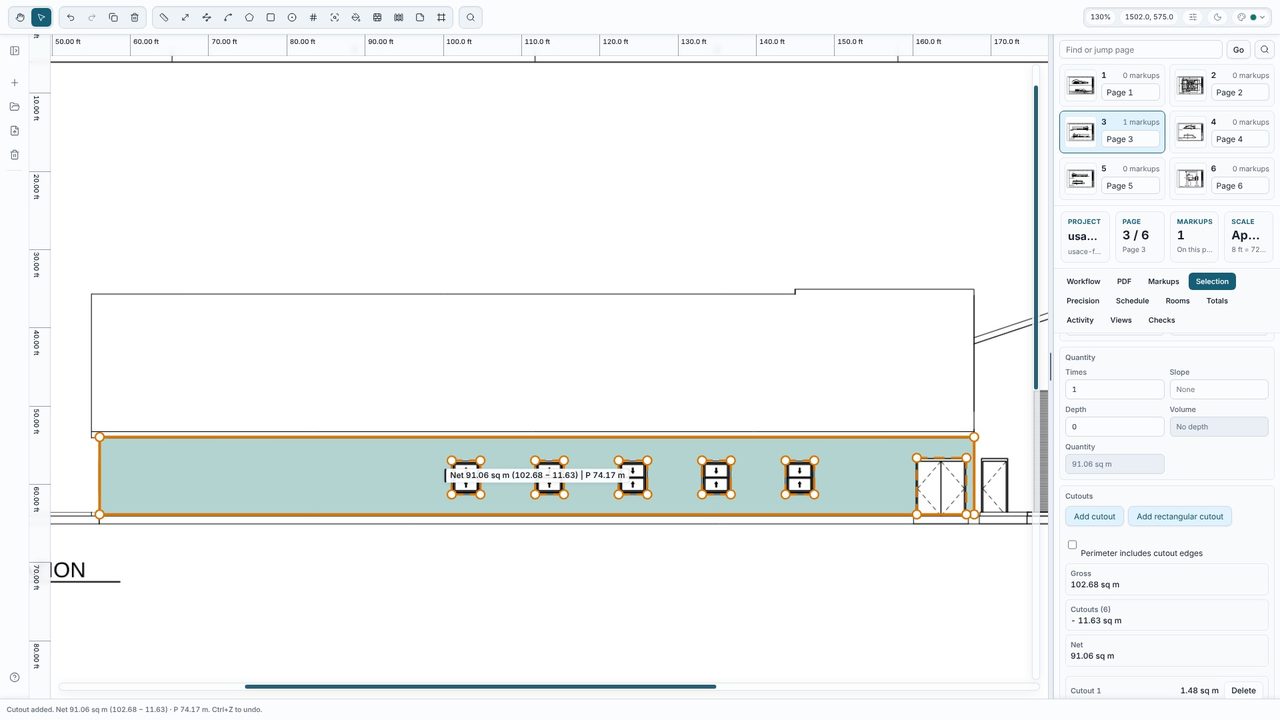Click the Add cutout button

pos(1094,517)
